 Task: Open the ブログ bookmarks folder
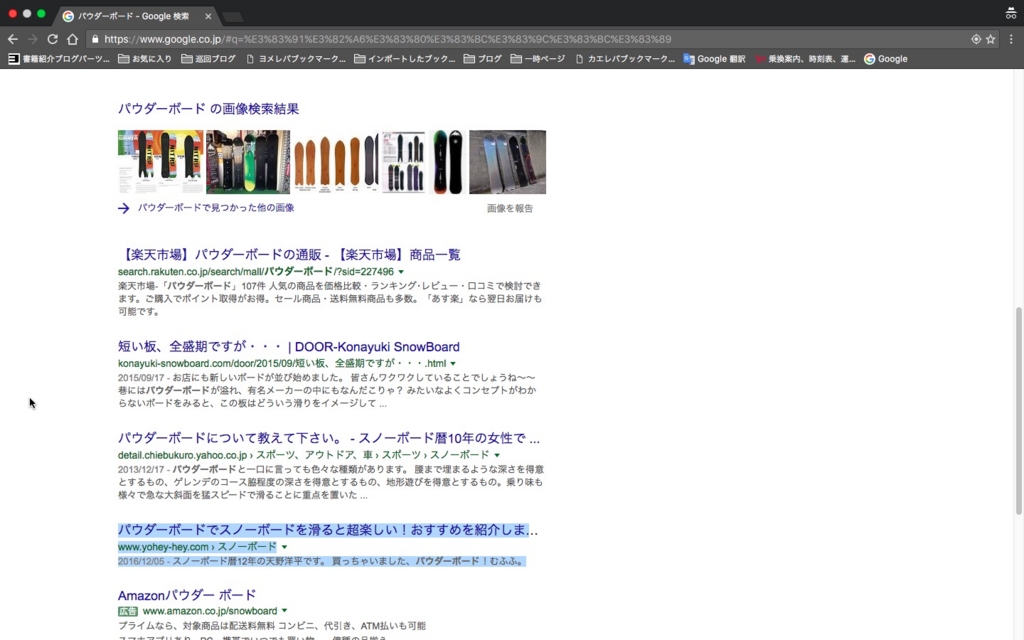pos(483,59)
